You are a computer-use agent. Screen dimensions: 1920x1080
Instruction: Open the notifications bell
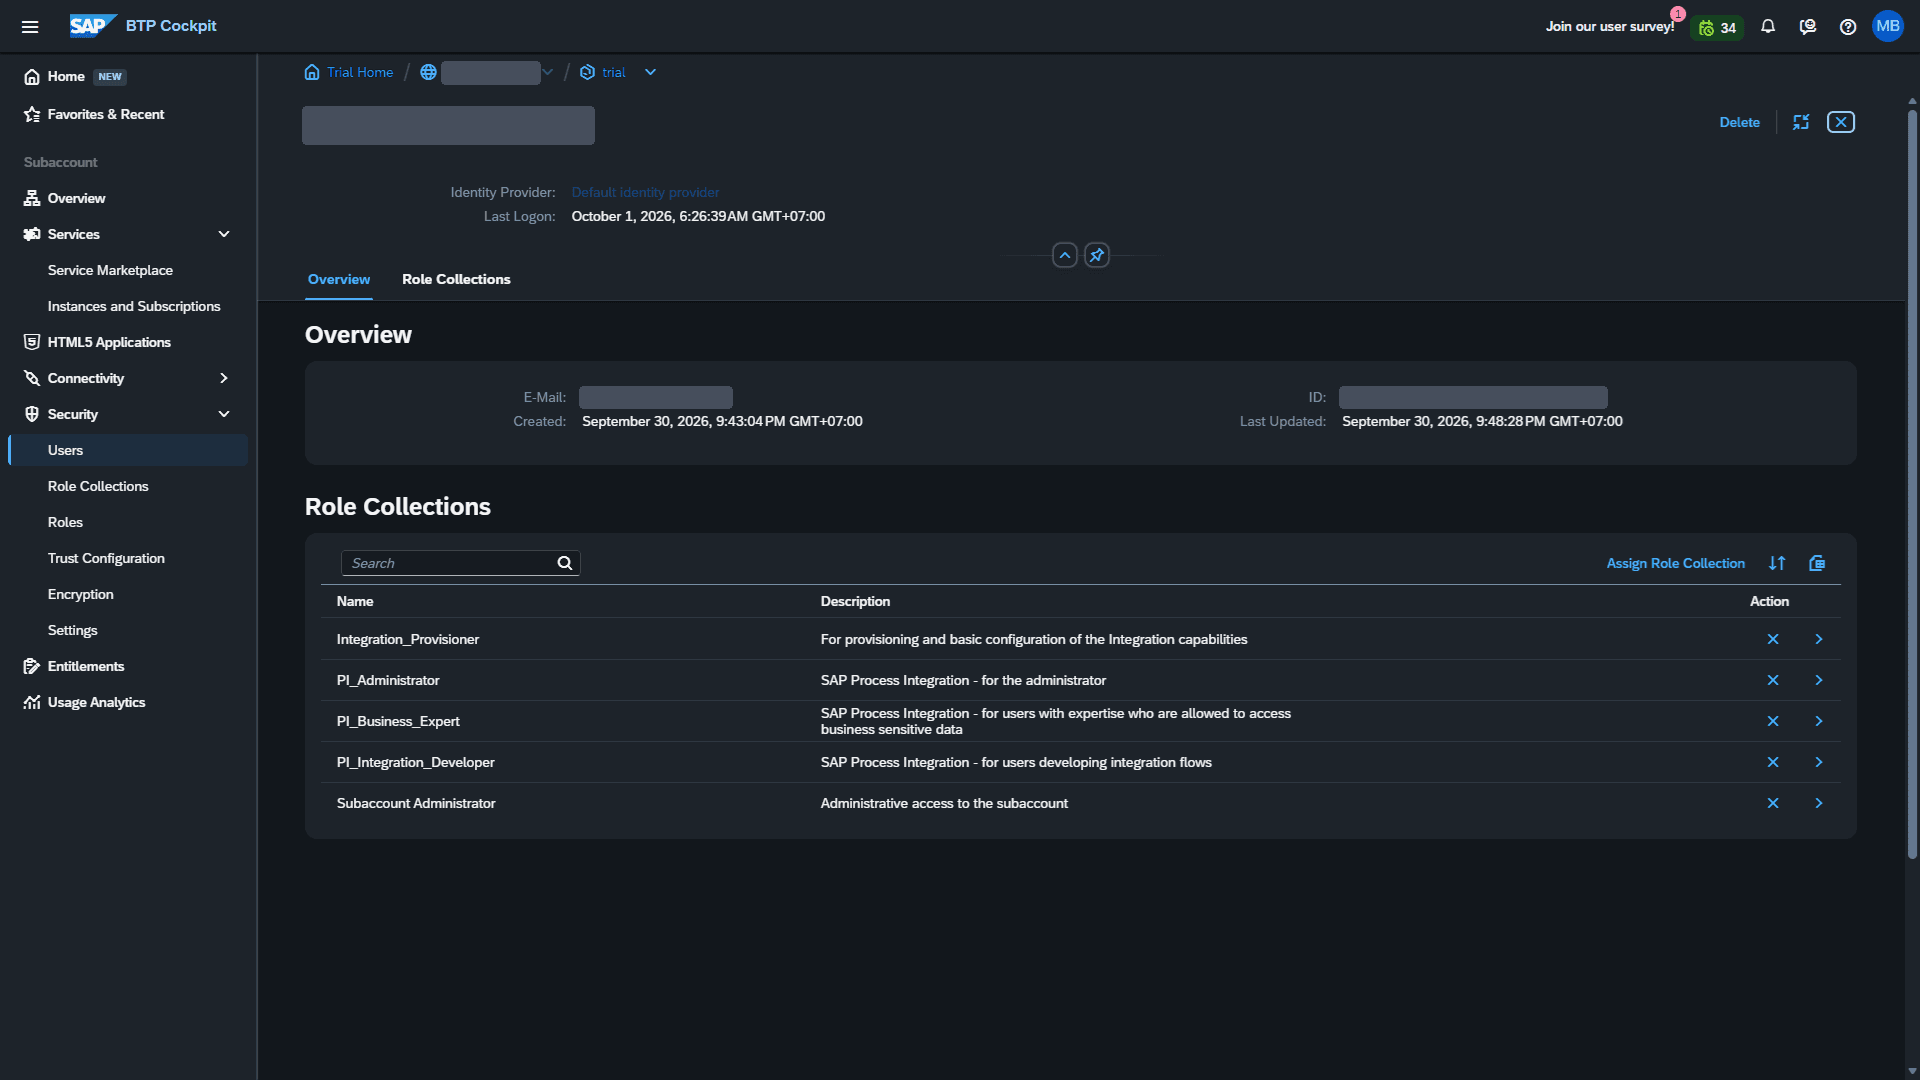tap(1768, 27)
